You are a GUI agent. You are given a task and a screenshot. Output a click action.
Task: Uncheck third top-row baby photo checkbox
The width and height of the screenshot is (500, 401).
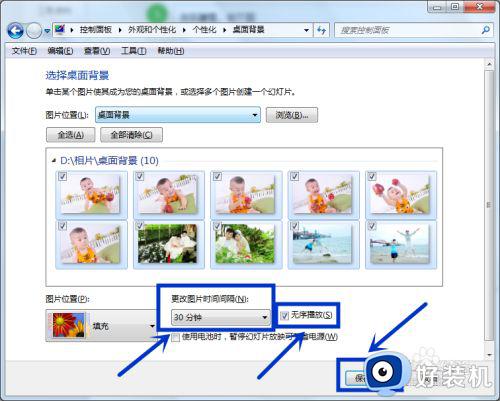[217, 176]
